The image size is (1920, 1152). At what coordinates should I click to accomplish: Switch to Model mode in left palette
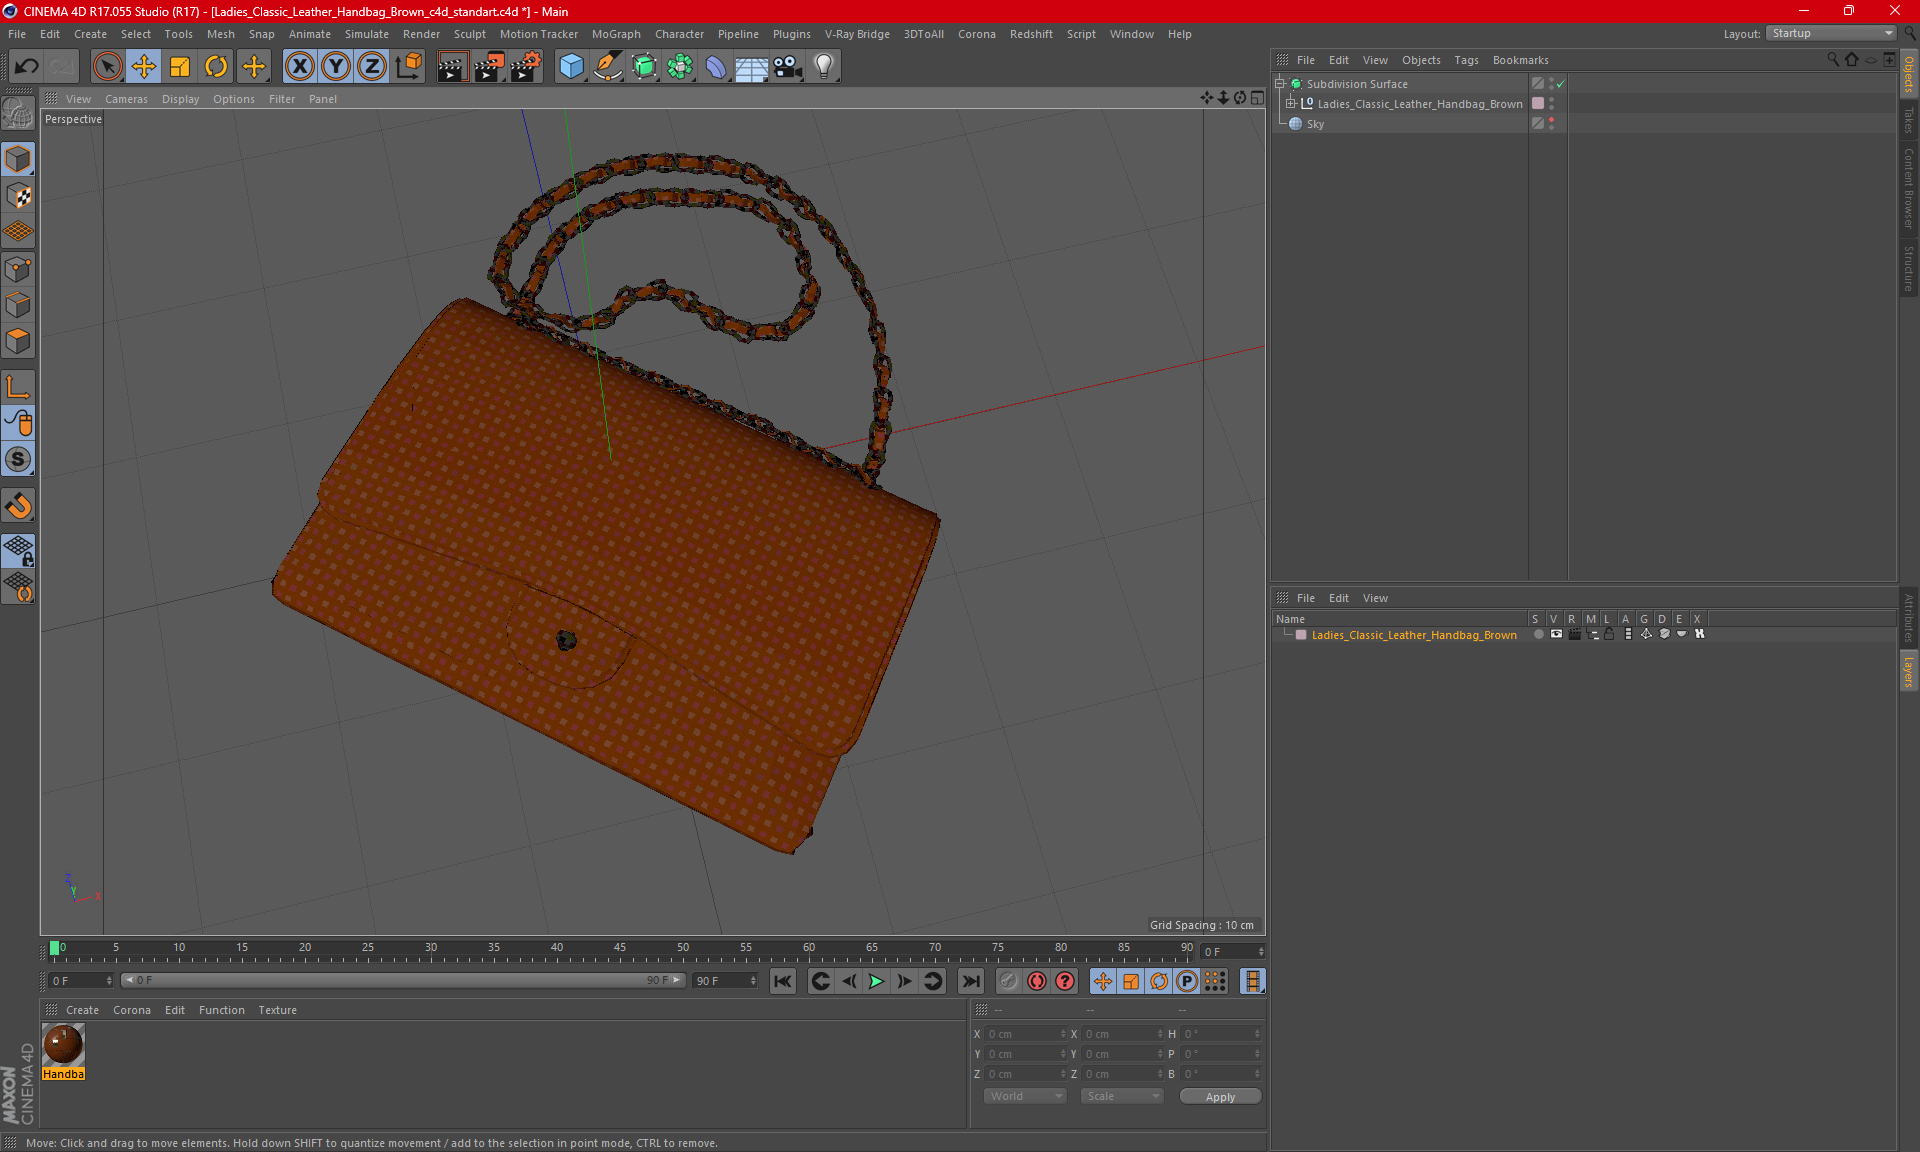point(18,159)
